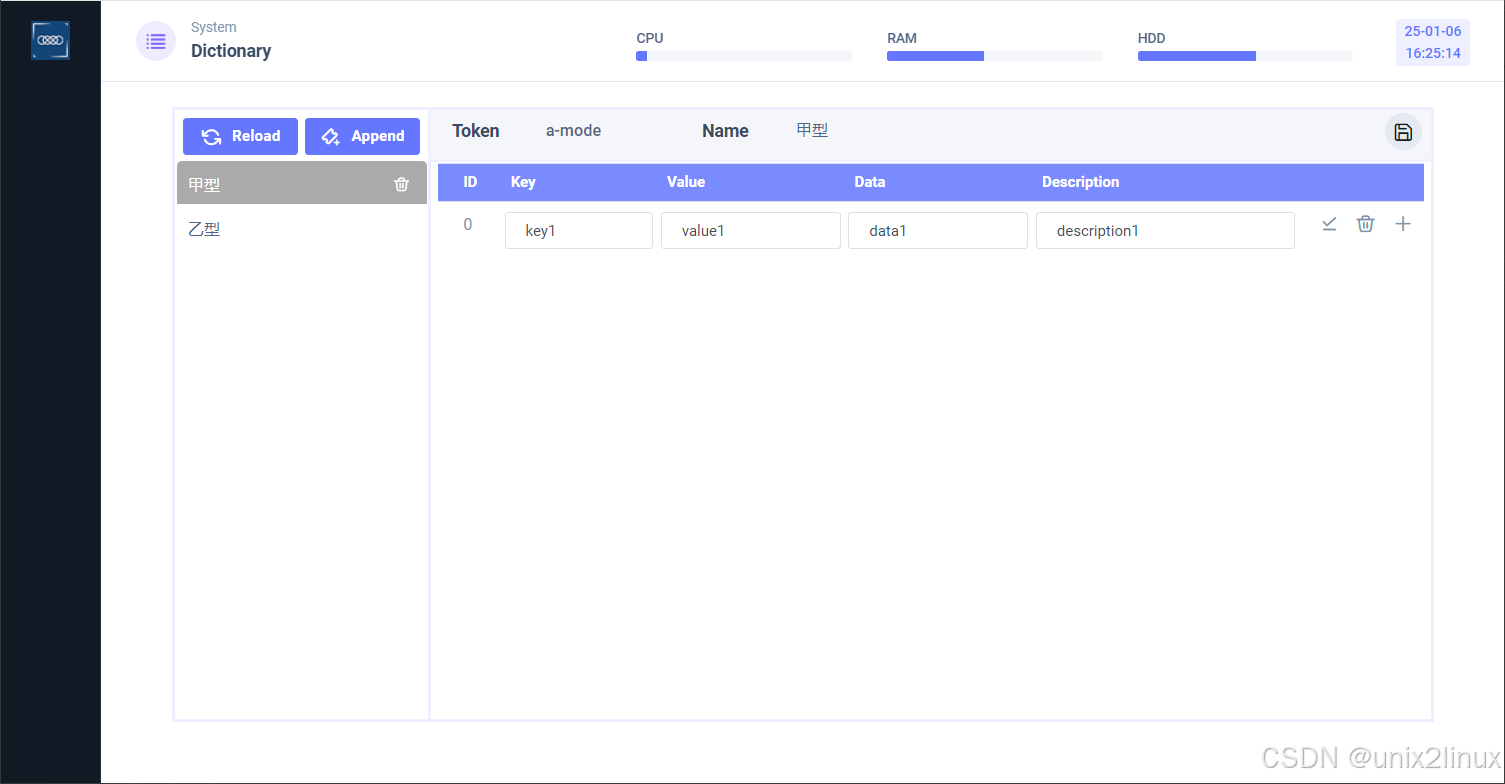
Task: Add a new row with plus icon
Action: 1403,224
